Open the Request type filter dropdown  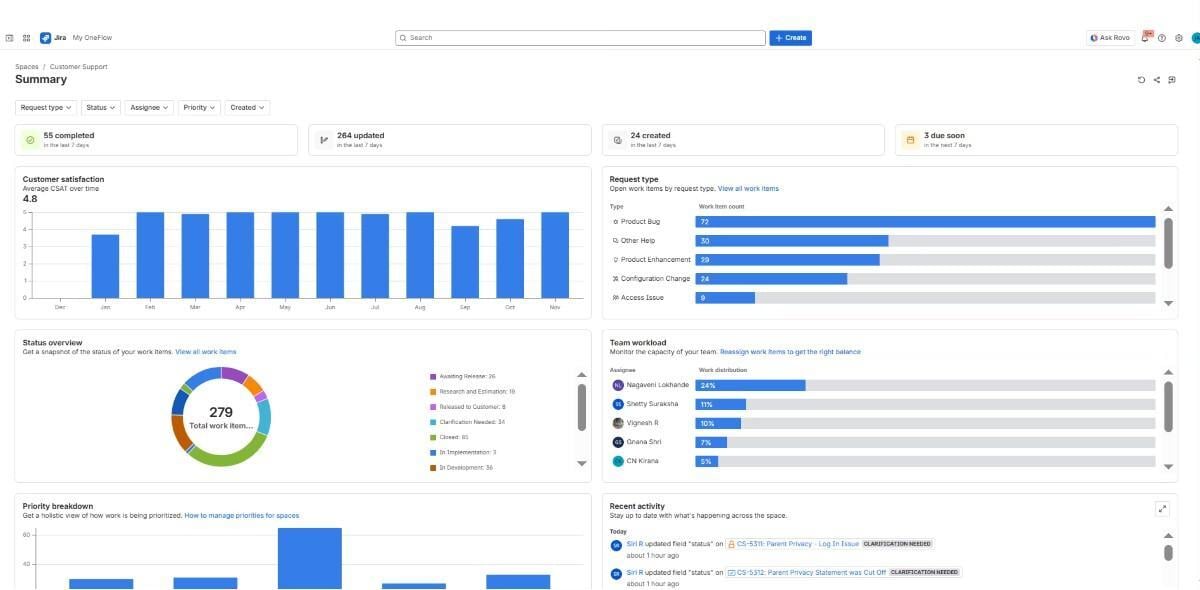(46, 108)
